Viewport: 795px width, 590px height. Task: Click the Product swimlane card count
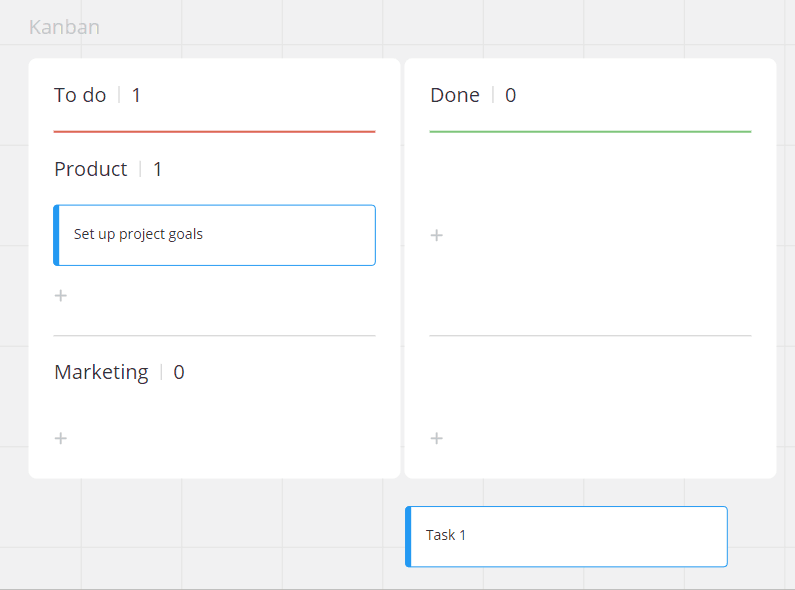coord(158,169)
